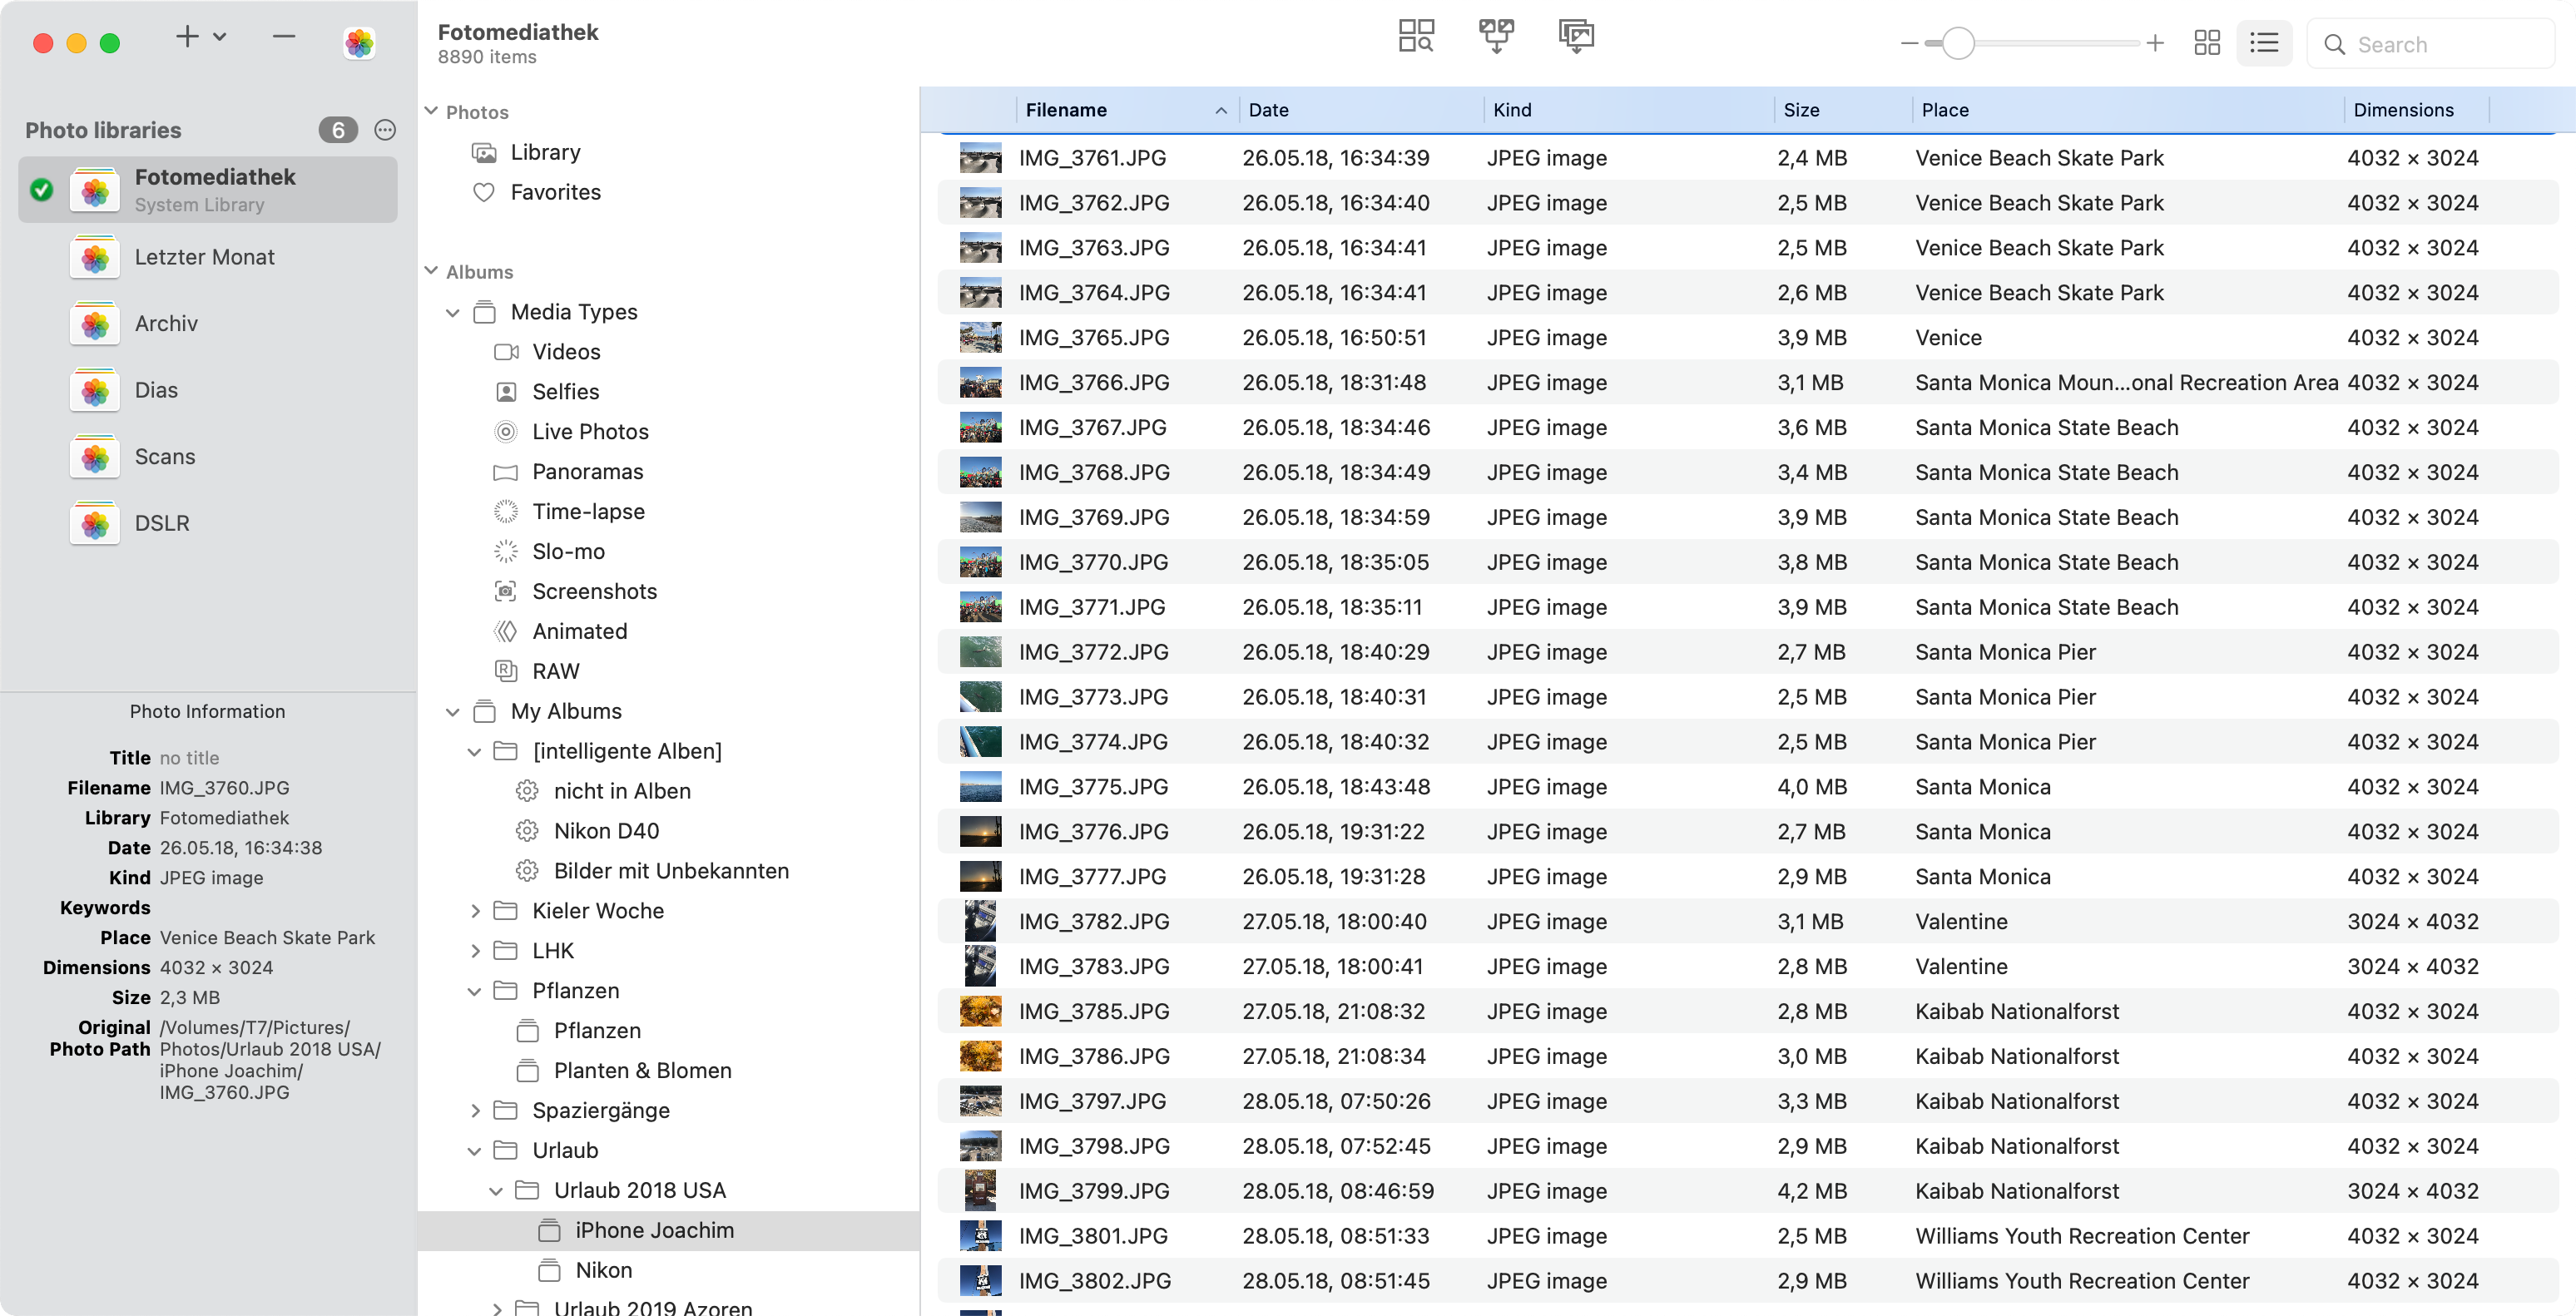Open the add library dropdown arrow
2576x1316 pixels.
pyautogui.click(x=220, y=38)
